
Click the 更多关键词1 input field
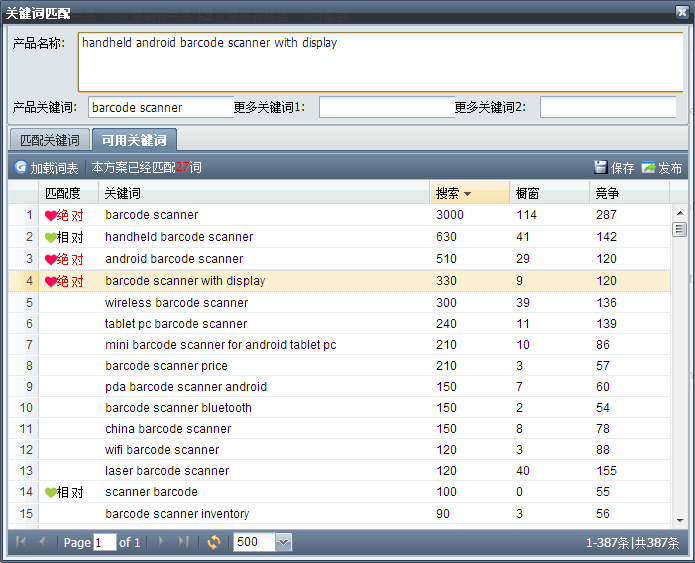pos(386,107)
